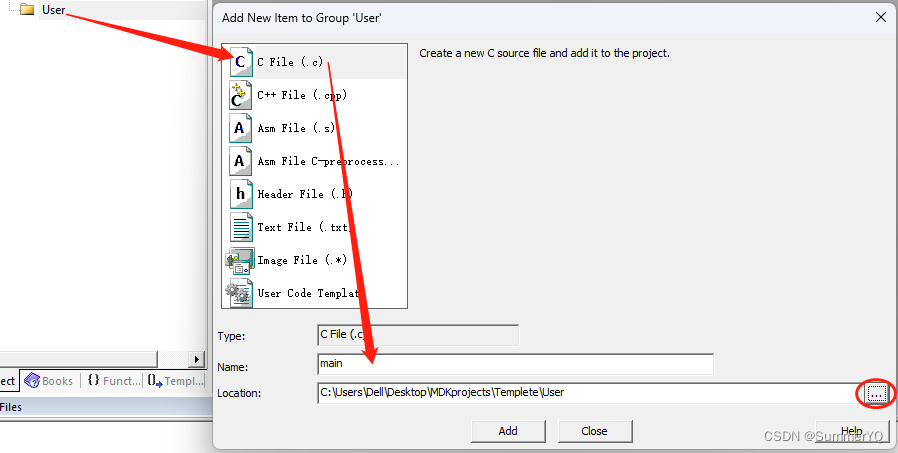Click the Location path field

pos(590,393)
